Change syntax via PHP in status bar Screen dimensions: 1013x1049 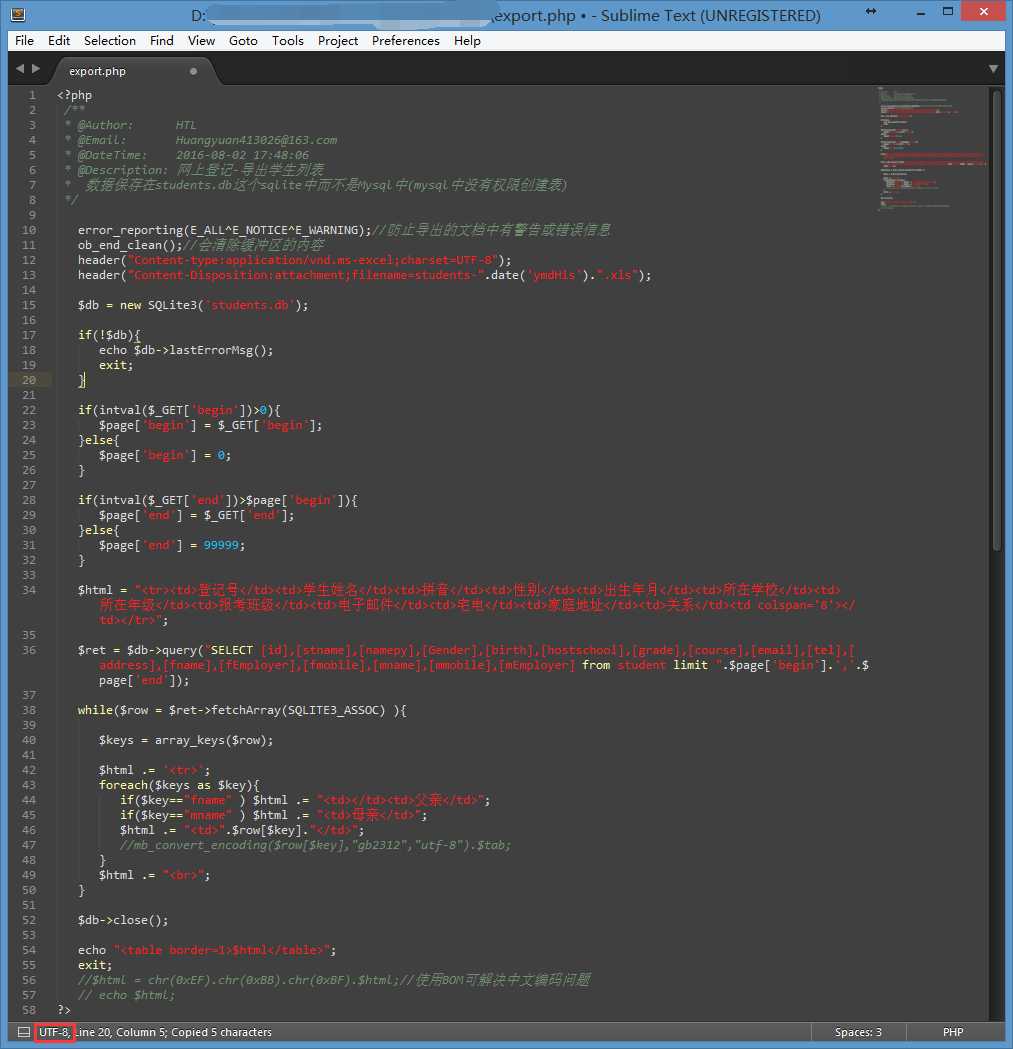coord(953,1032)
